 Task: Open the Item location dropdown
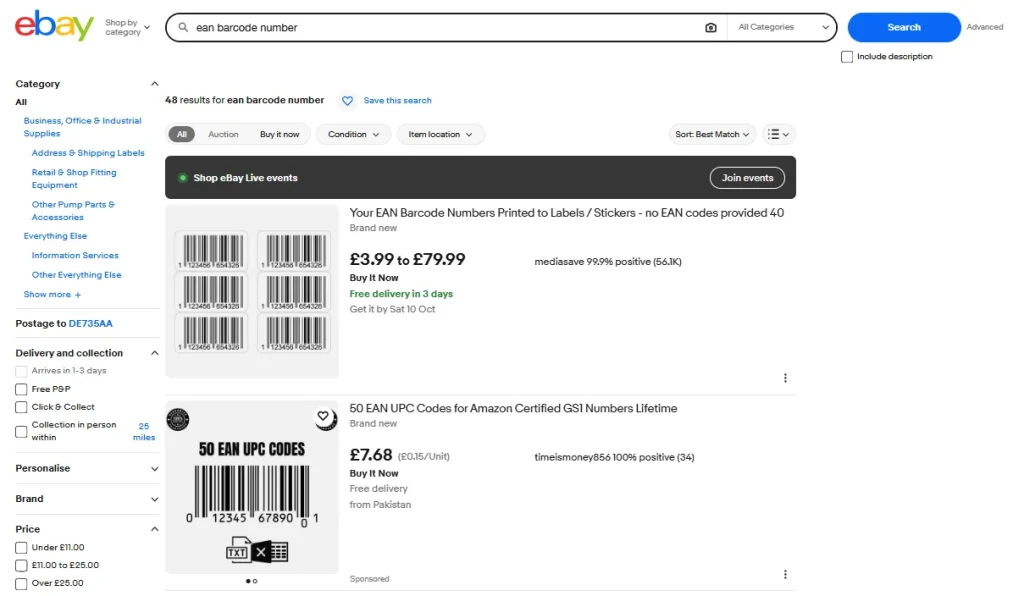[440, 134]
